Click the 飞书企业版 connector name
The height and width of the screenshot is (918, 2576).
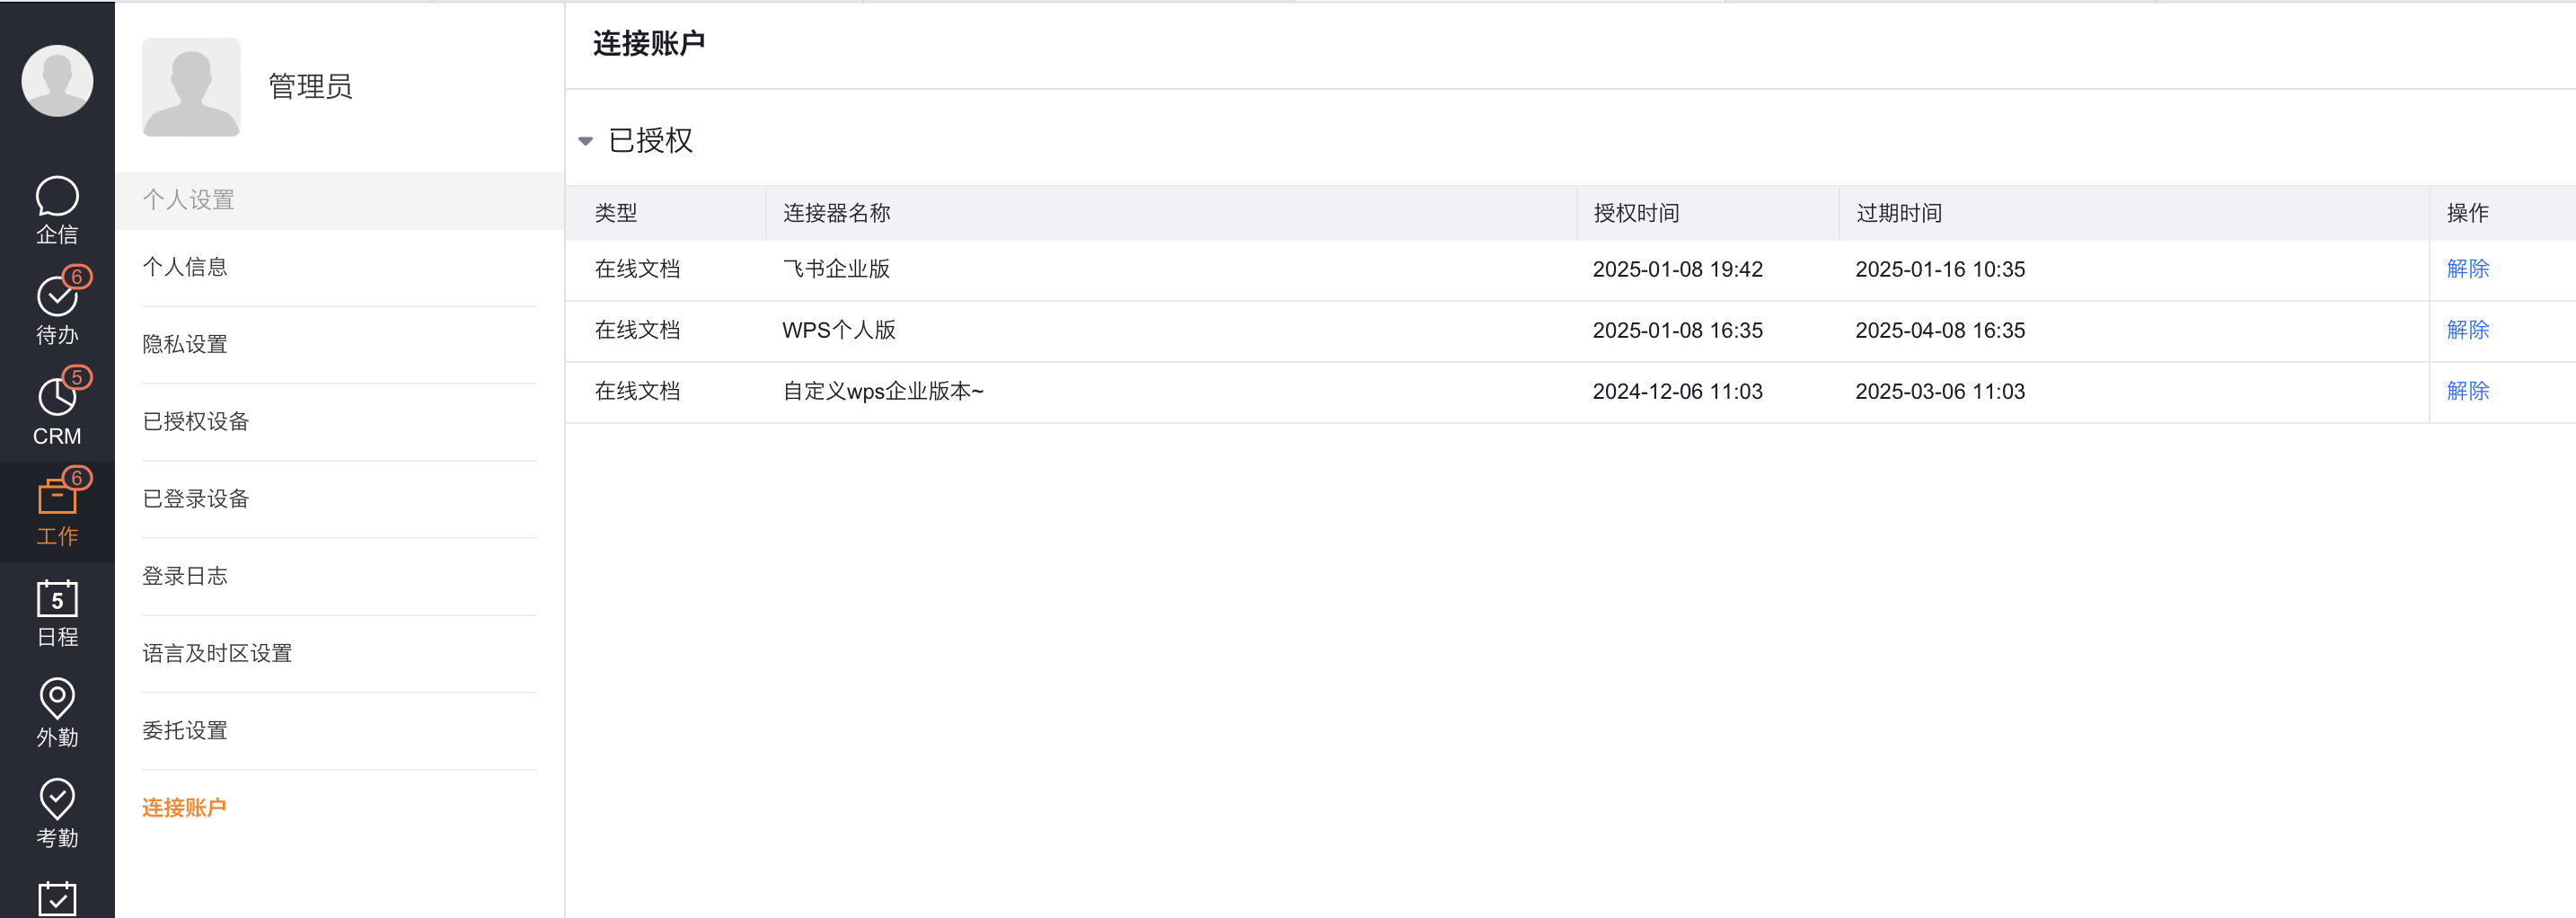tap(836, 269)
